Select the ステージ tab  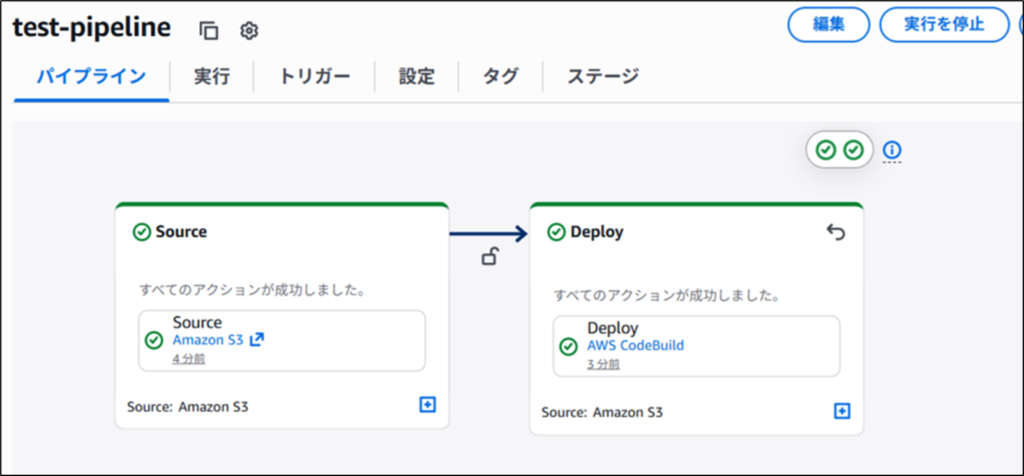[x=603, y=76]
